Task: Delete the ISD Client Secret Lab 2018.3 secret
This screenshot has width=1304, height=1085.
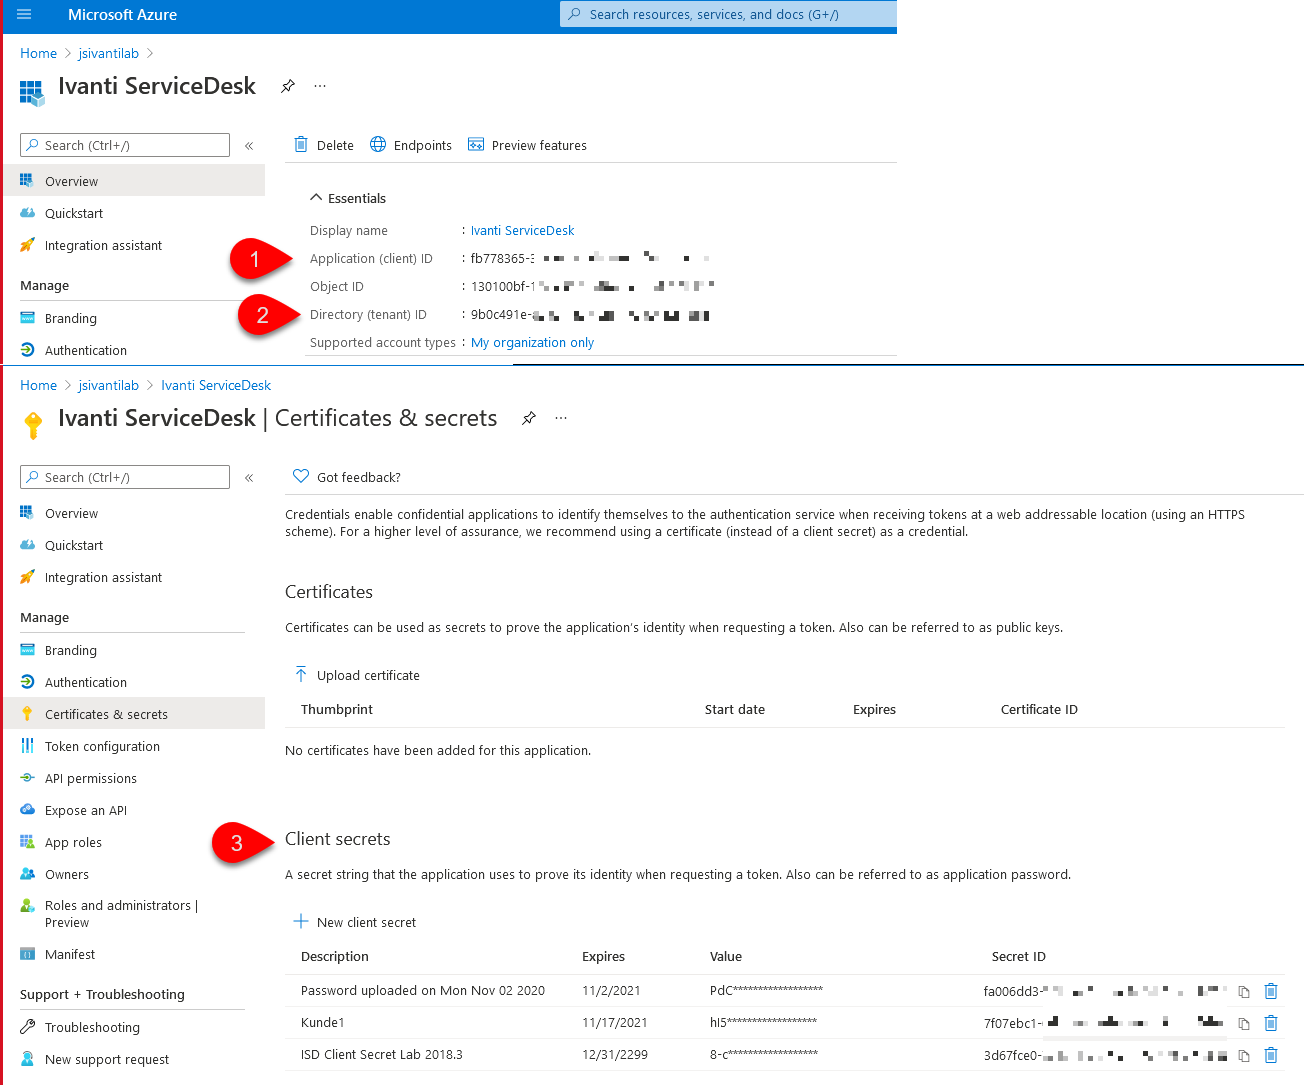Action: tap(1271, 1055)
